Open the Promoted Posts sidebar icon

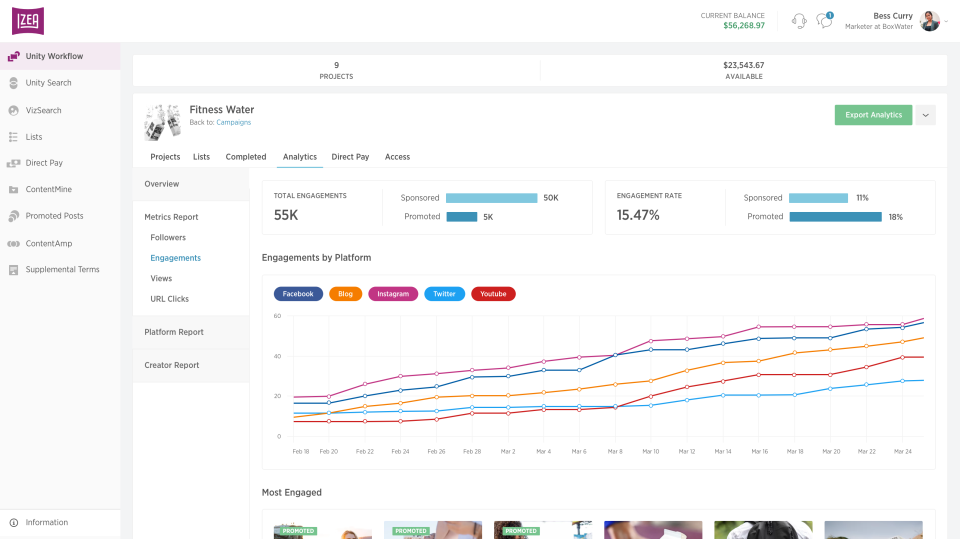pos(13,216)
